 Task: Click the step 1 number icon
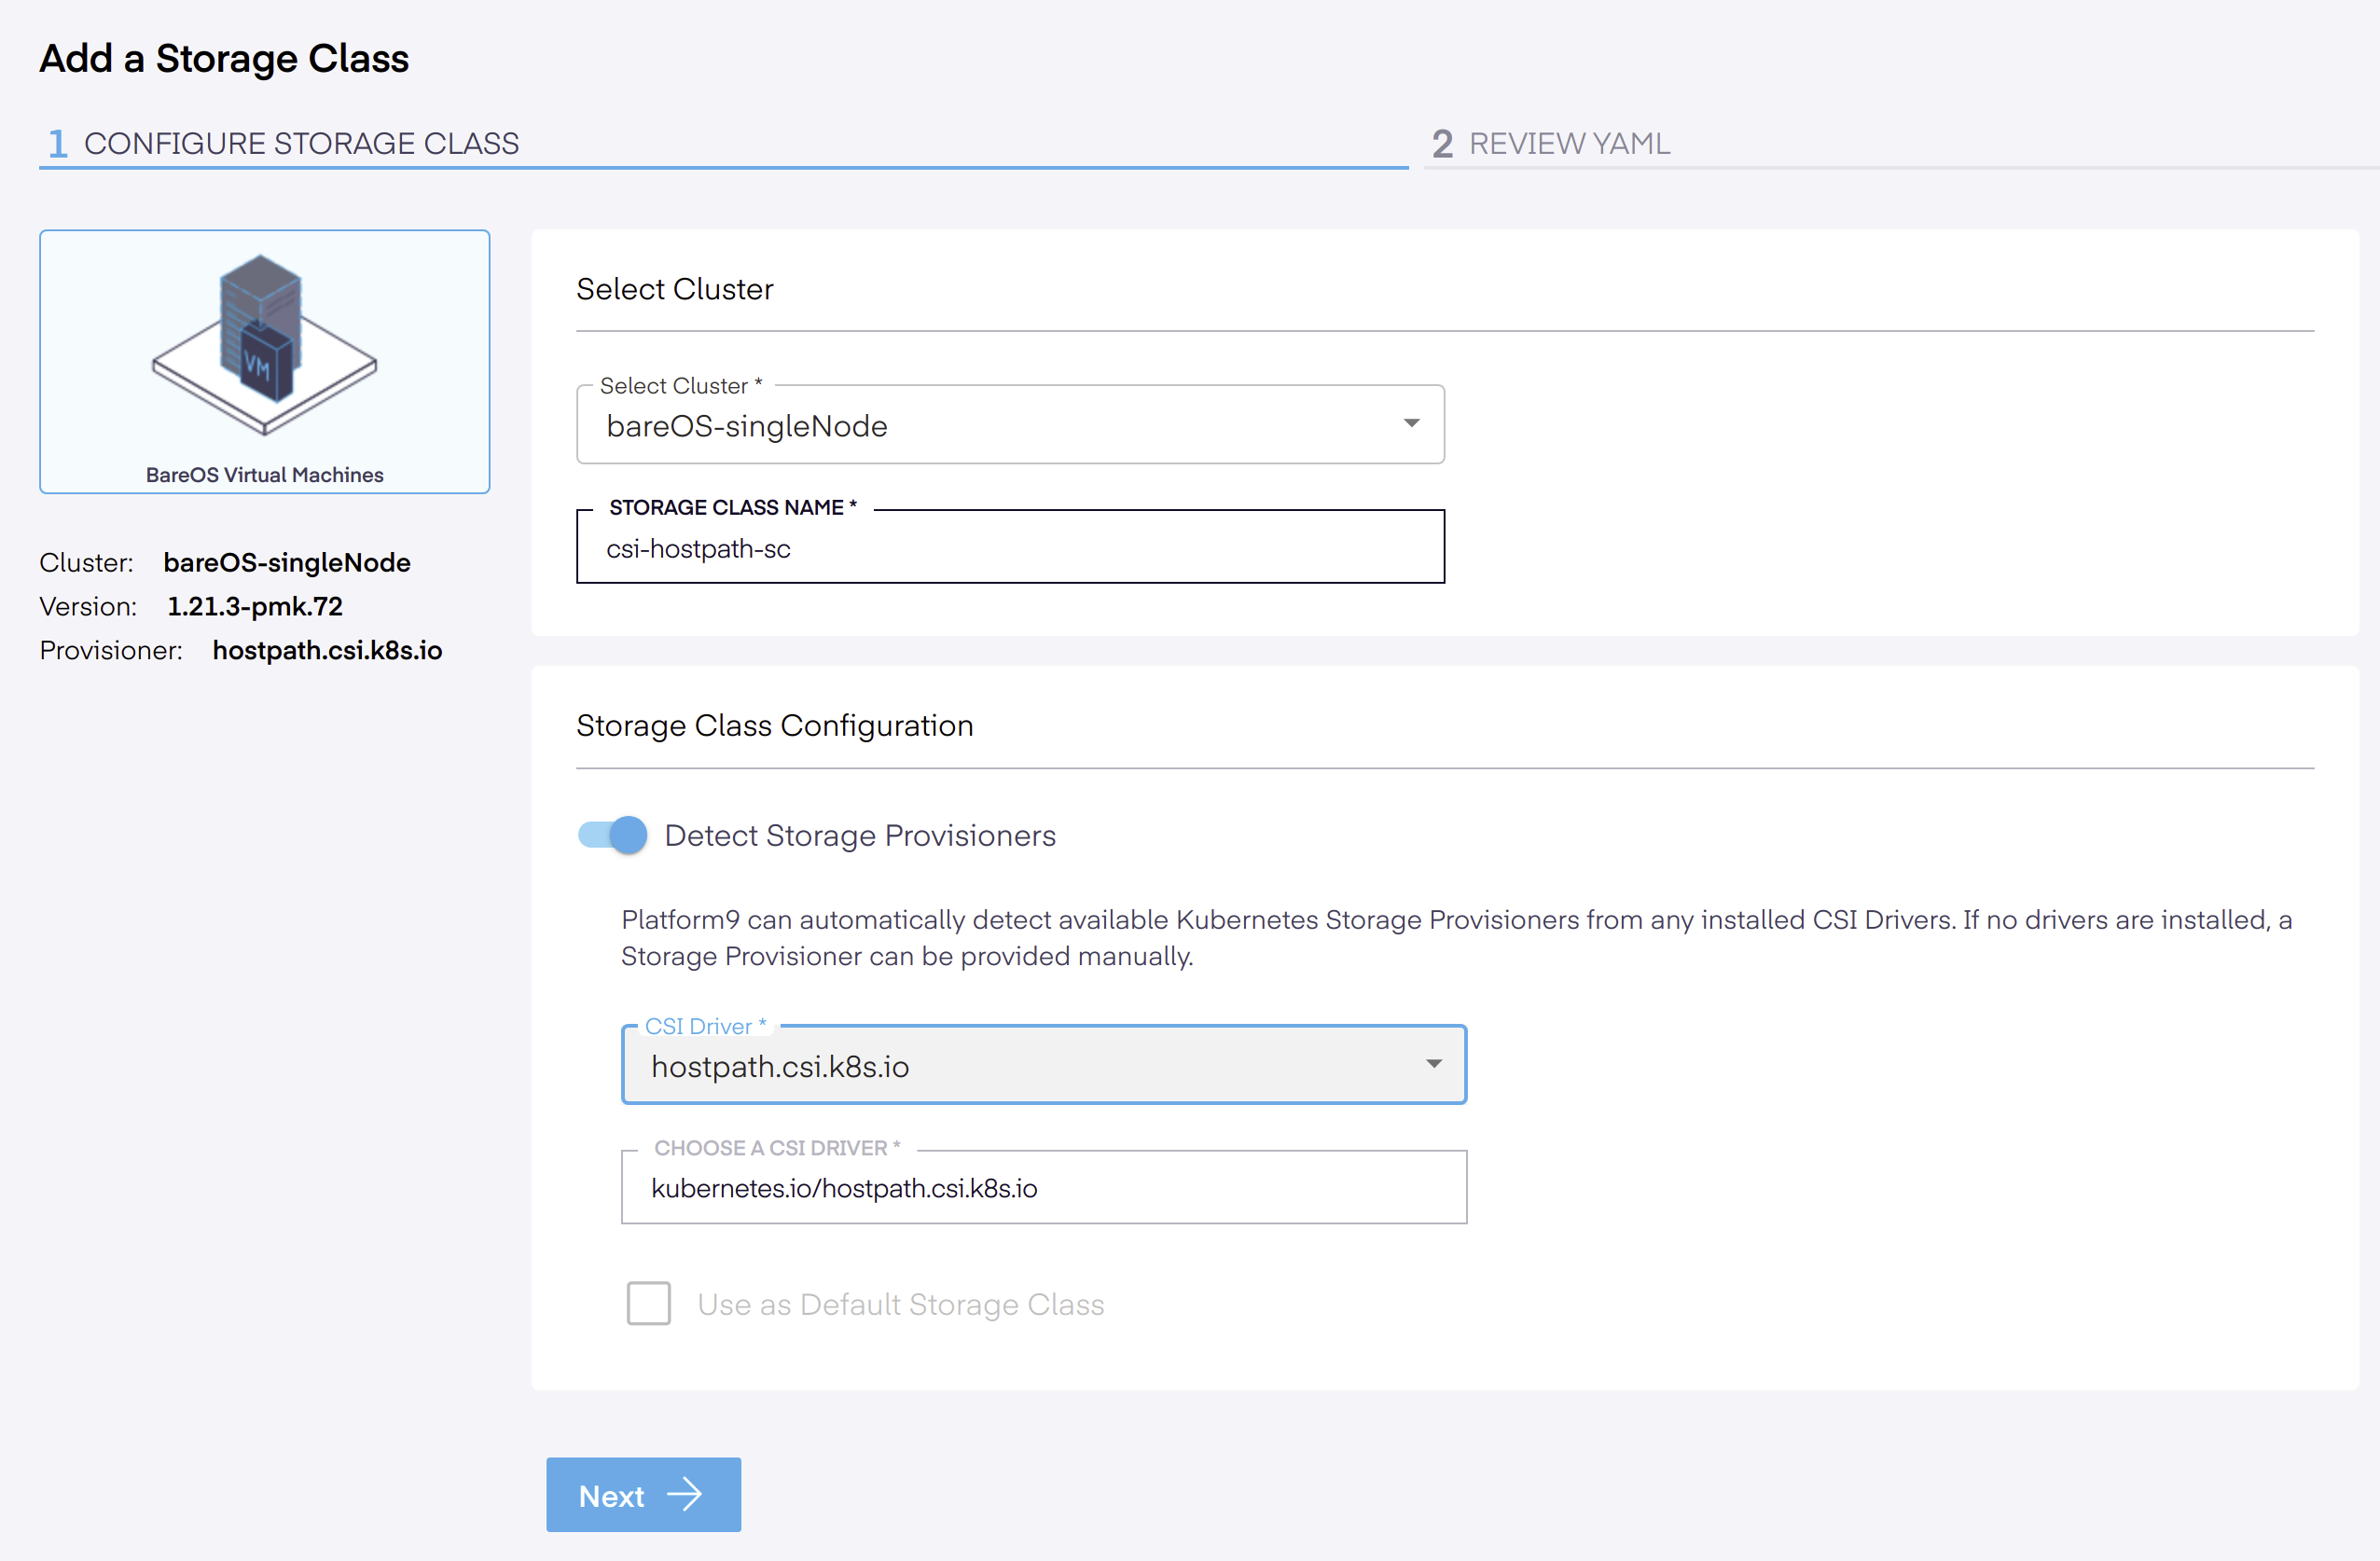[58, 144]
